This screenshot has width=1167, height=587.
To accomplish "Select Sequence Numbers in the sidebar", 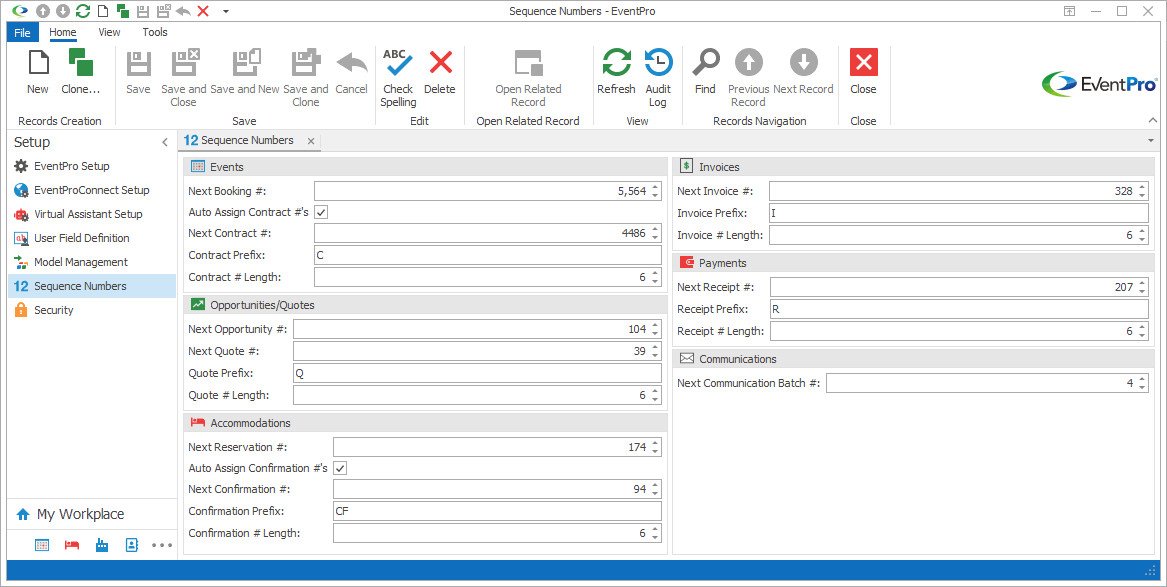I will (92, 286).
